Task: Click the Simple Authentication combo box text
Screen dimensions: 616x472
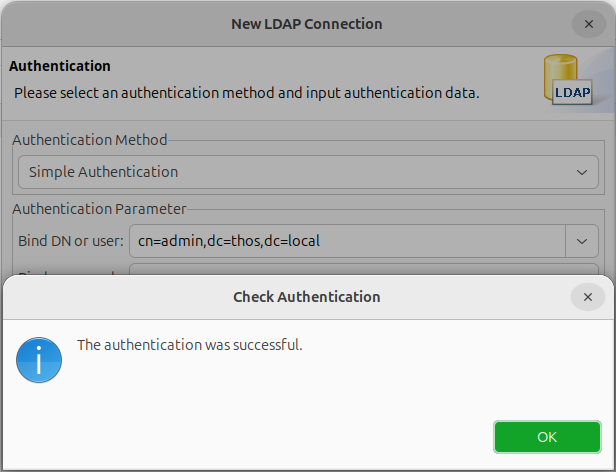Action: pos(103,172)
